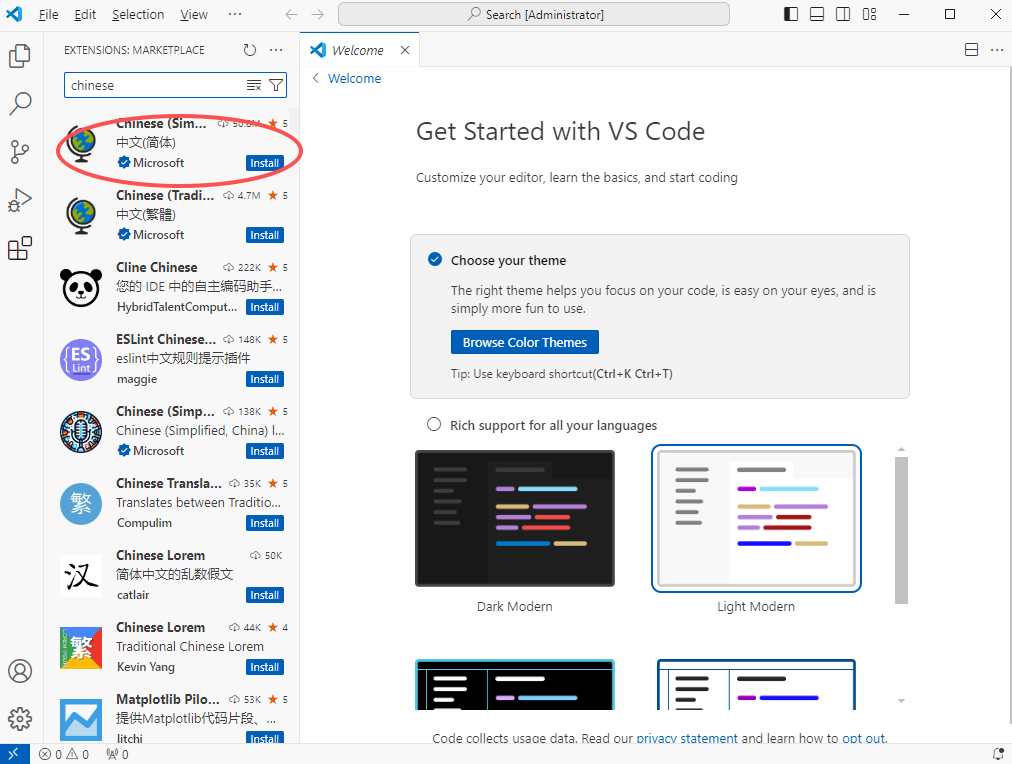Open the Edit menu
This screenshot has width=1012, height=764.
(85, 14)
